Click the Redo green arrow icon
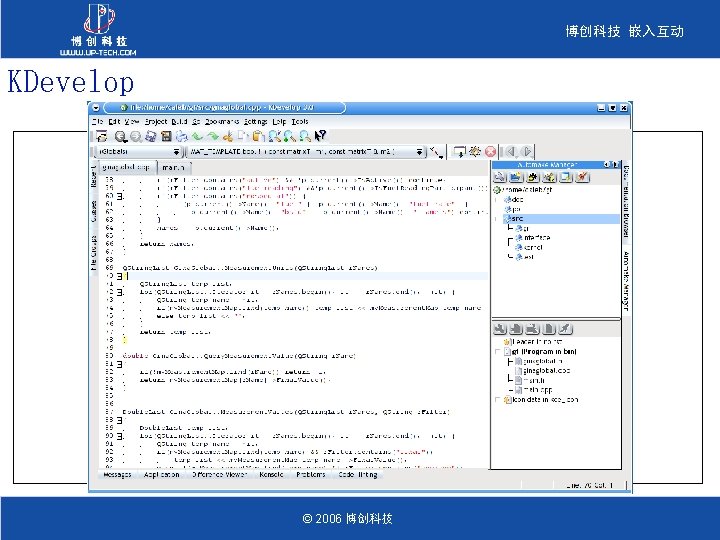 [x=213, y=136]
